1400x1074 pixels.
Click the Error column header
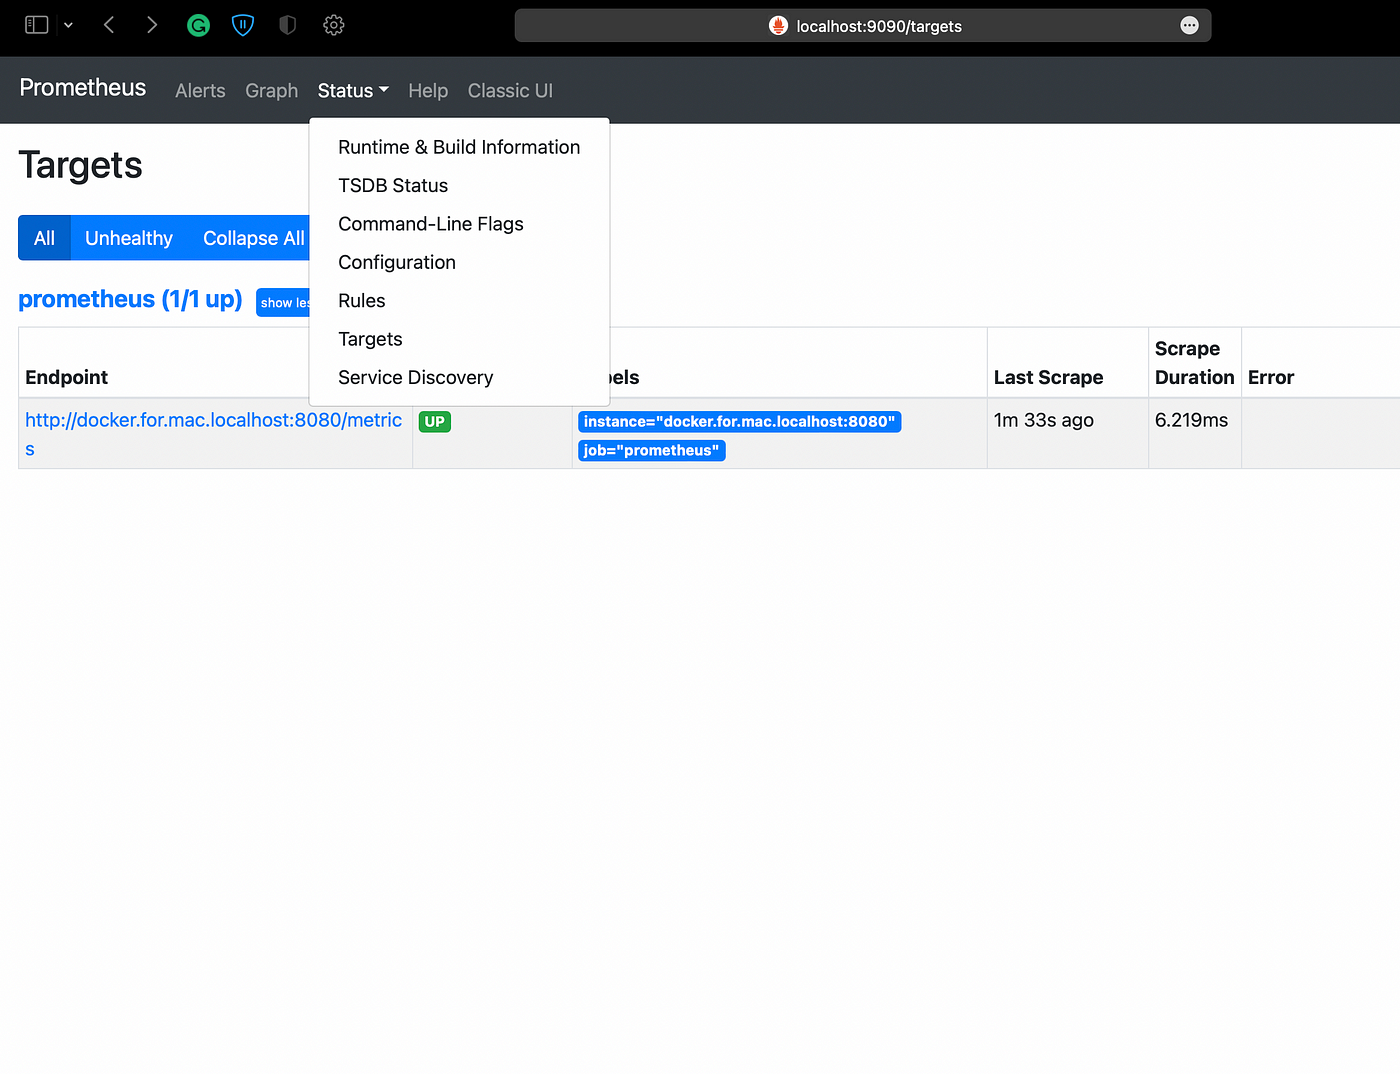(1271, 377)
